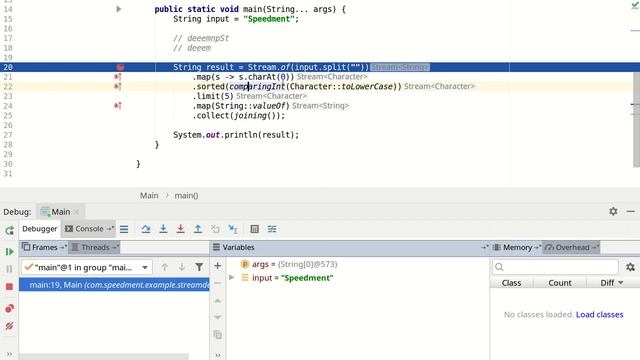Go to previous frame arrow
Image resolution: width=640 pixels, height=360 pixels.
(x=164, y=267)
